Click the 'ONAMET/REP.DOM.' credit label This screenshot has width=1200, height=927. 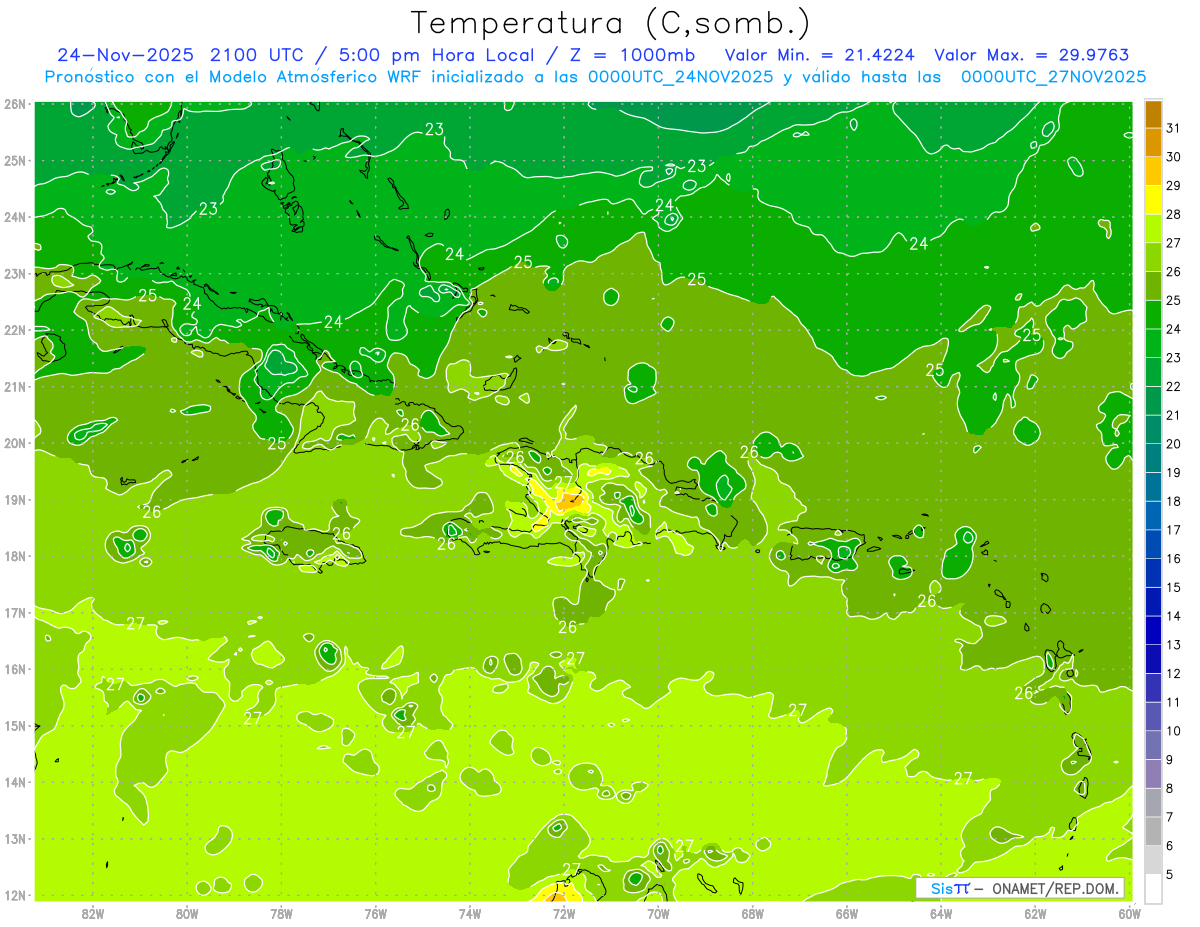[x=1058, y=888]
